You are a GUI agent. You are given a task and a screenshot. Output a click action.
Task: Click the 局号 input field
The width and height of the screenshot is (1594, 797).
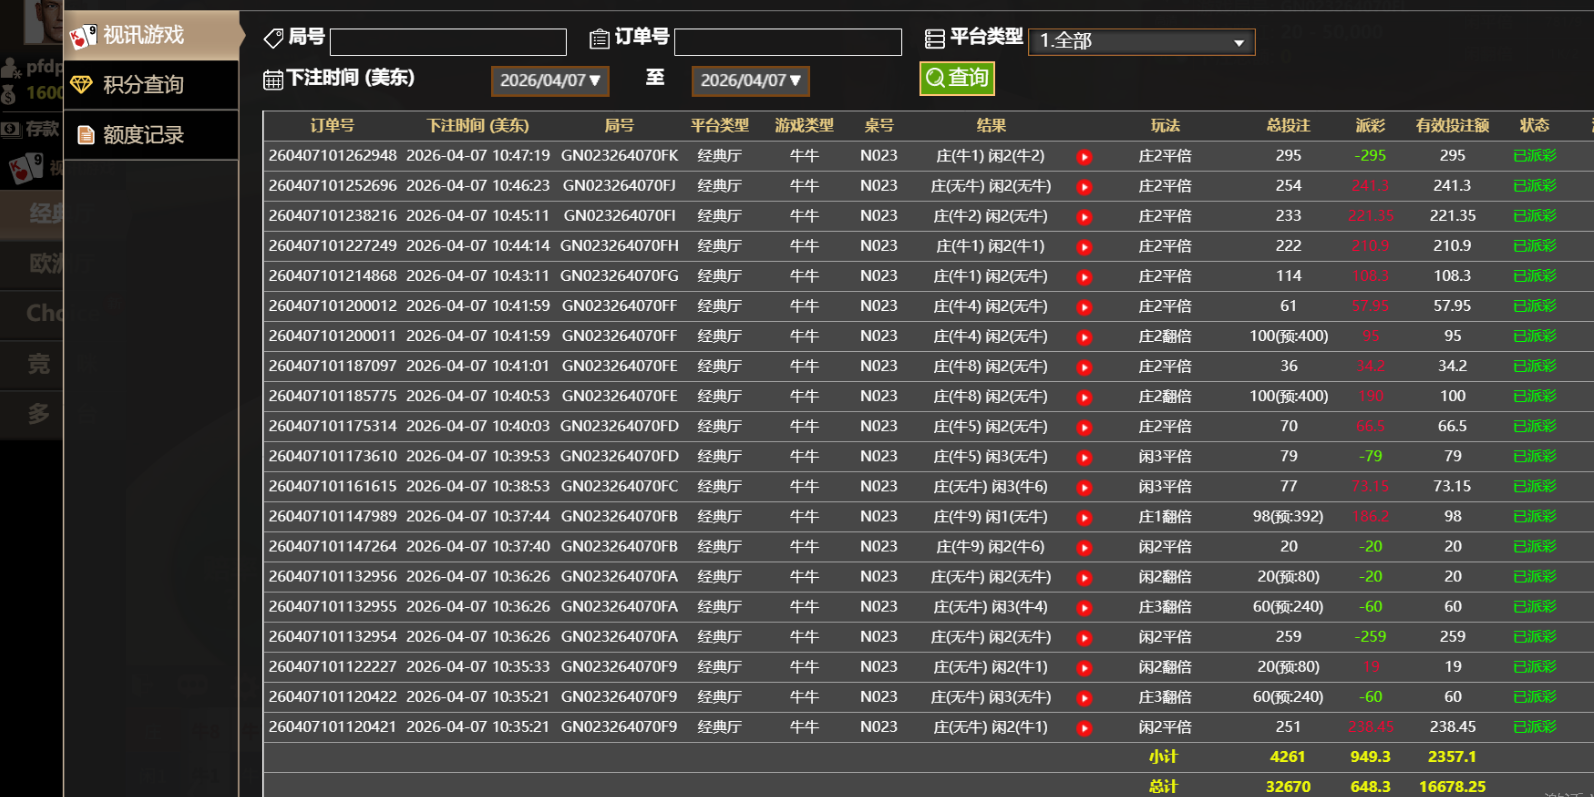coord(448,42)
